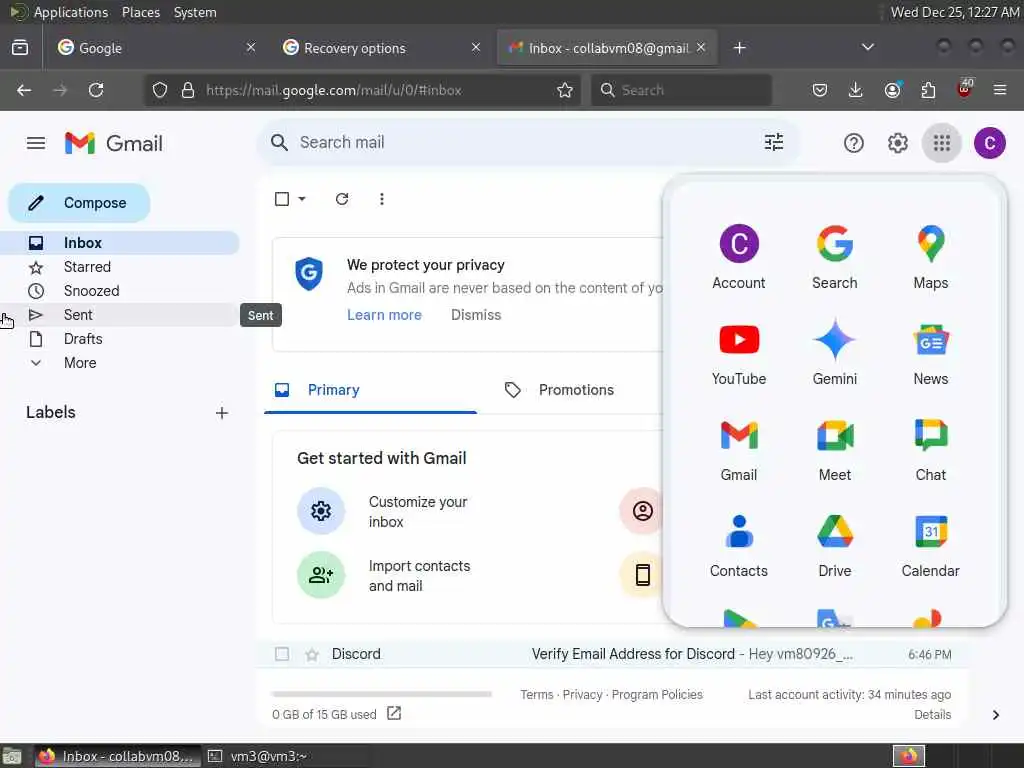
Task: Click the Gmail logo
Action: pos(114,143)
